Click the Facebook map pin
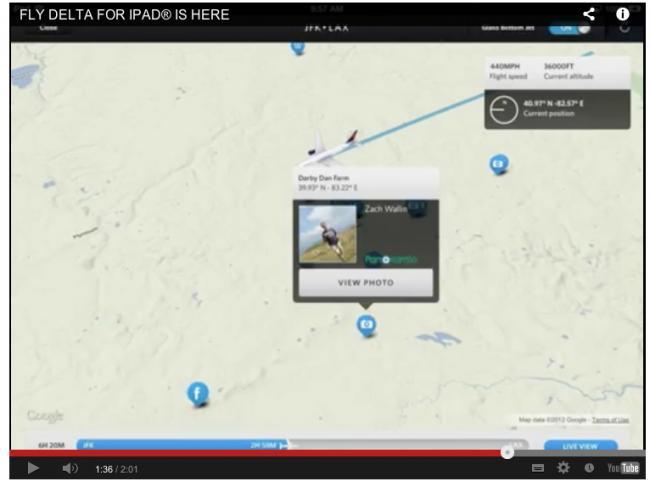 pyautogui.click(x=197, y=393)
